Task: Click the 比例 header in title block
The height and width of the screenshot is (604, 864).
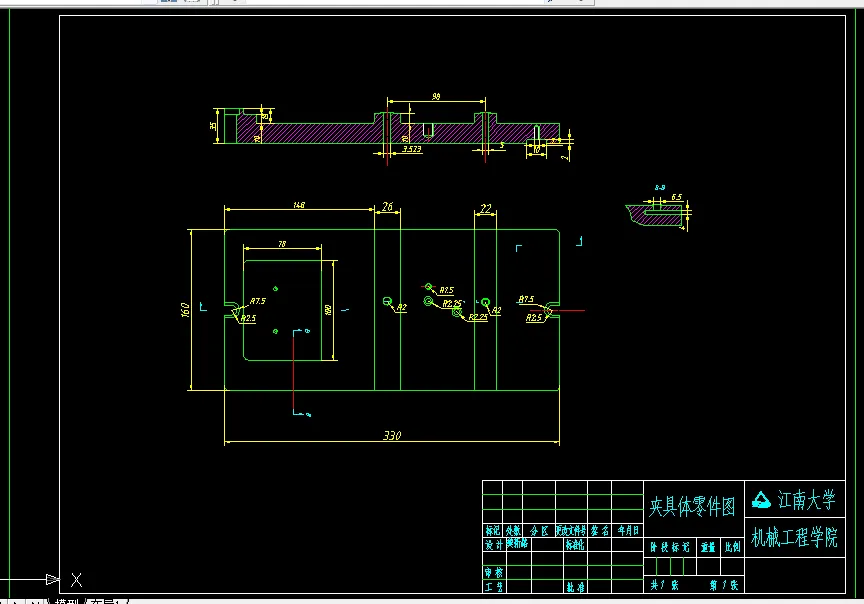Action: (732, 547)
